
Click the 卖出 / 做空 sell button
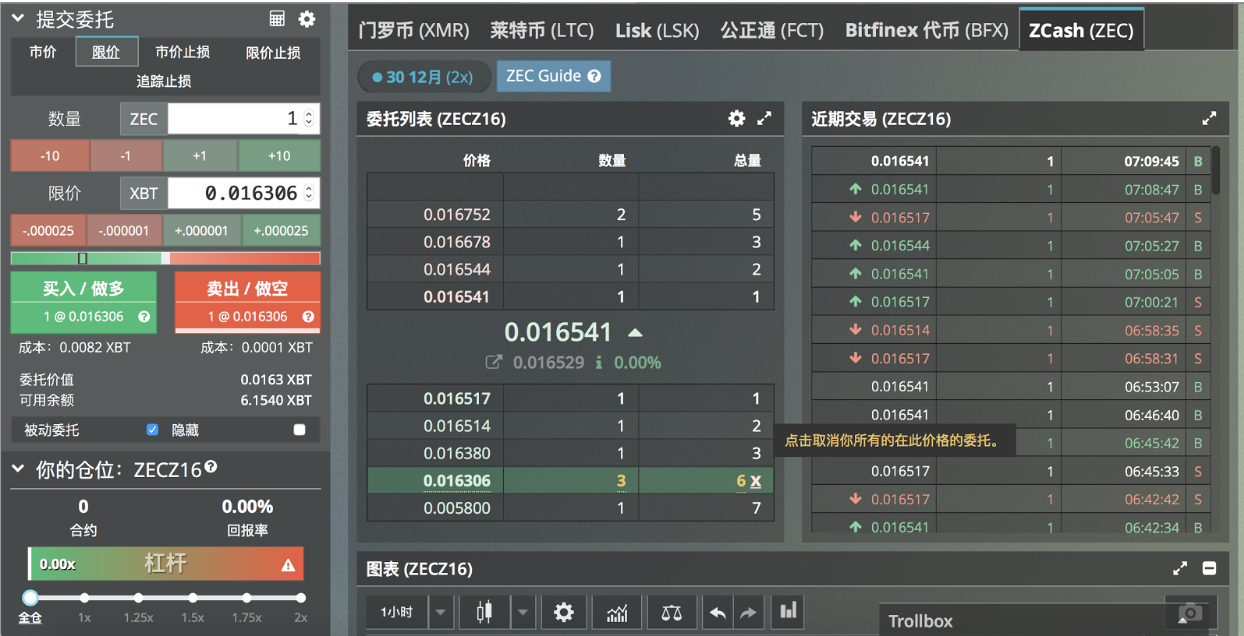[x=247, y=301]
